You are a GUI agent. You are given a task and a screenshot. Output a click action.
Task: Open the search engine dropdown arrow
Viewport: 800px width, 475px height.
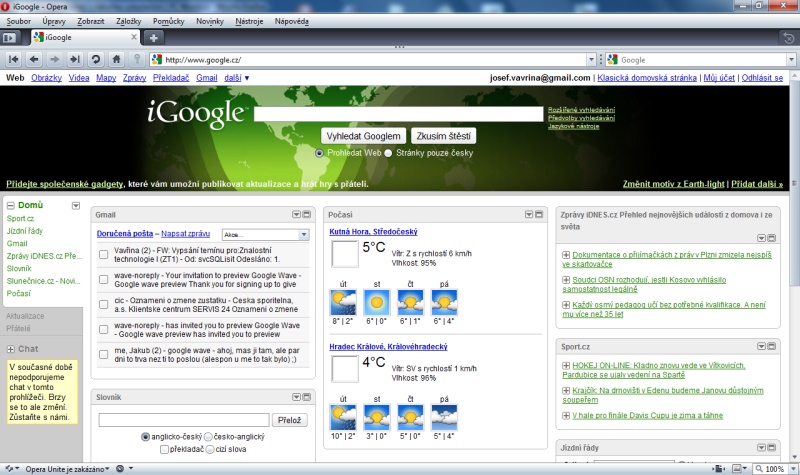(791, 60)
